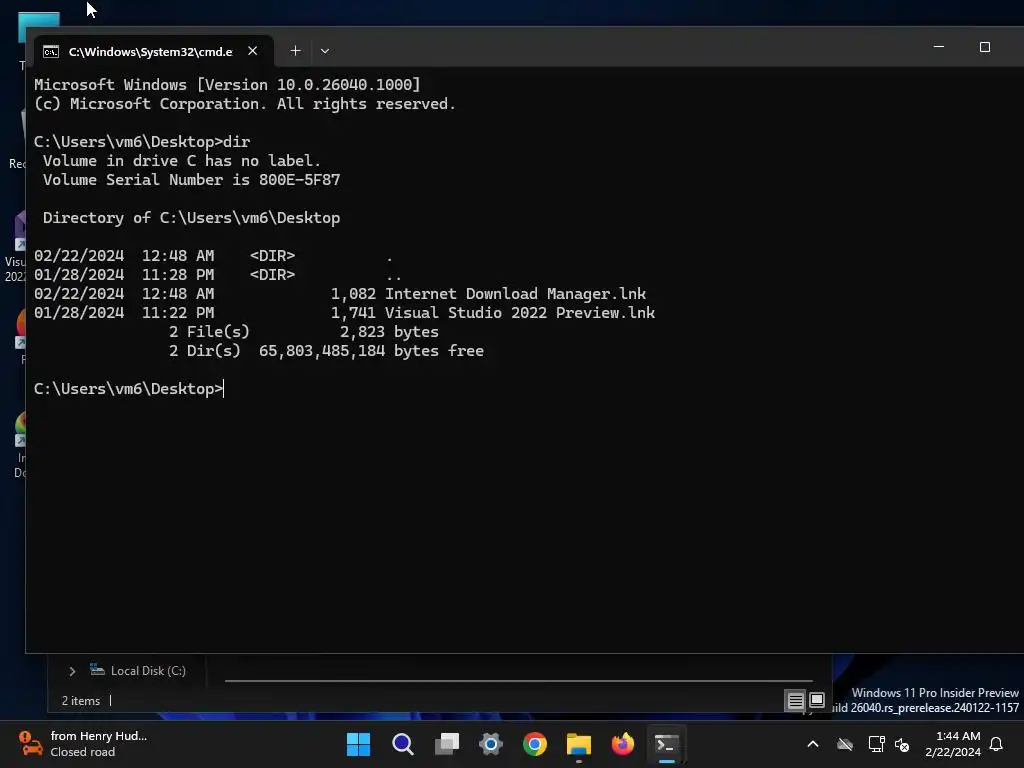Open File Explorer from taskbar
This screenshot has width=1024, height=768.
[579, 744]
